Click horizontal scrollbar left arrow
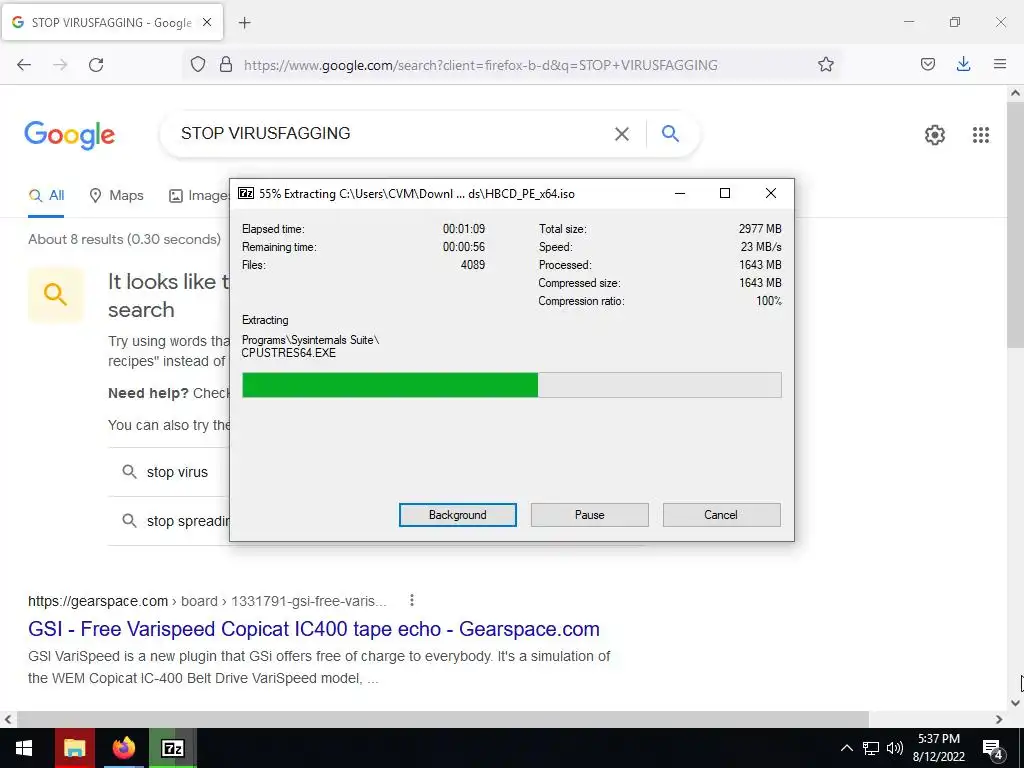 [7, 719]
